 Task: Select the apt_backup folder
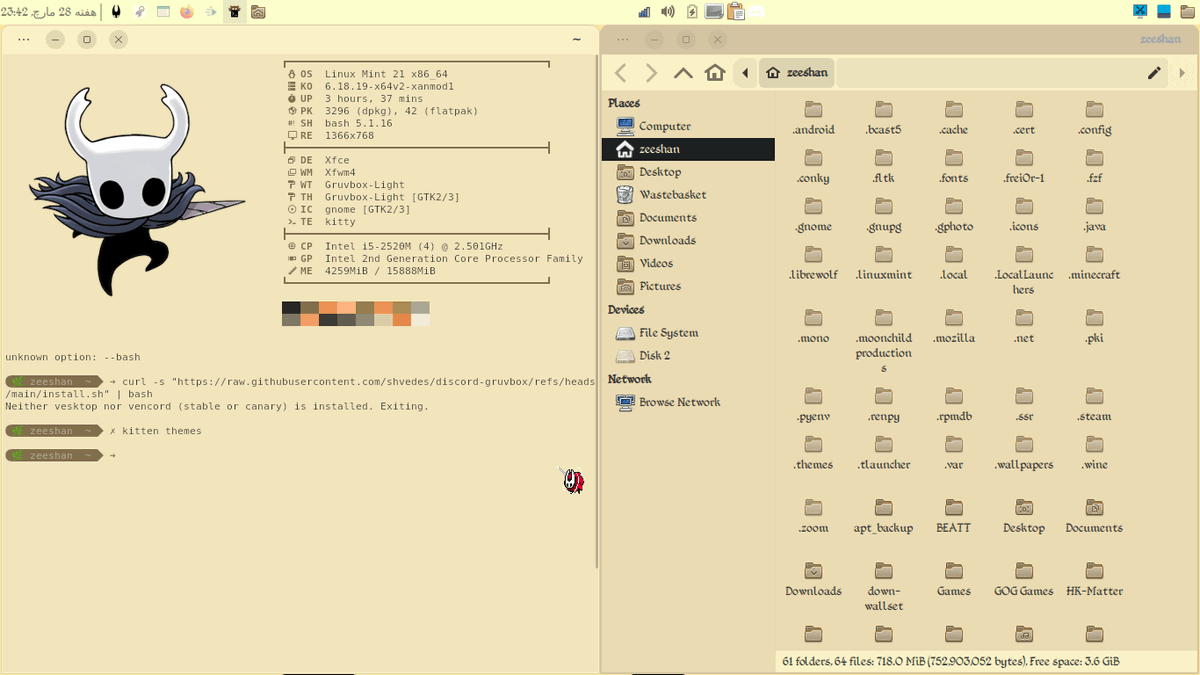pos(884,516)
